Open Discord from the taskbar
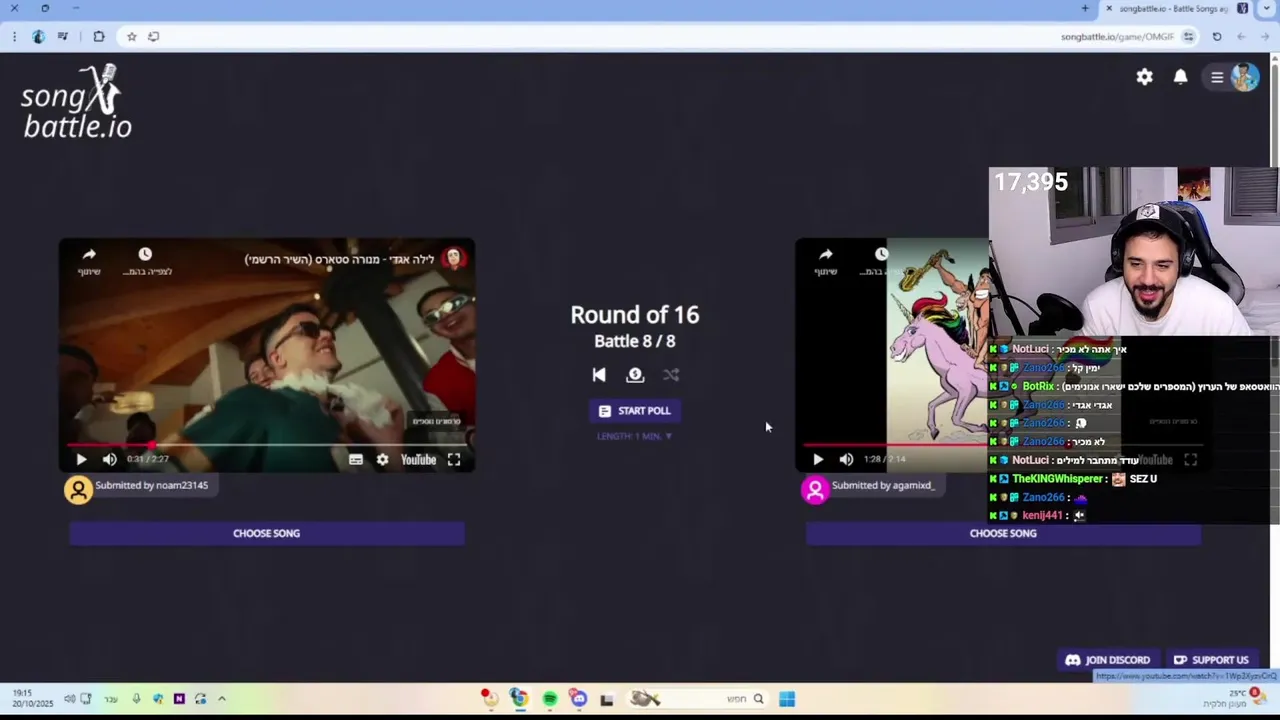 click(x=579, y=699)
